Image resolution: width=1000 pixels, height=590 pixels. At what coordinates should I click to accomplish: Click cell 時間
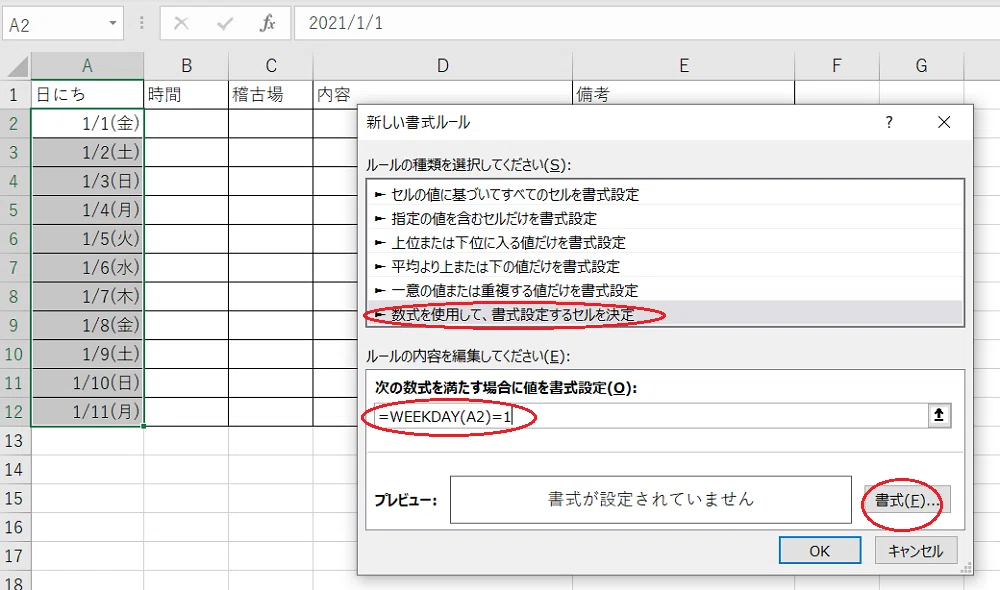click(x=186, y=95)
